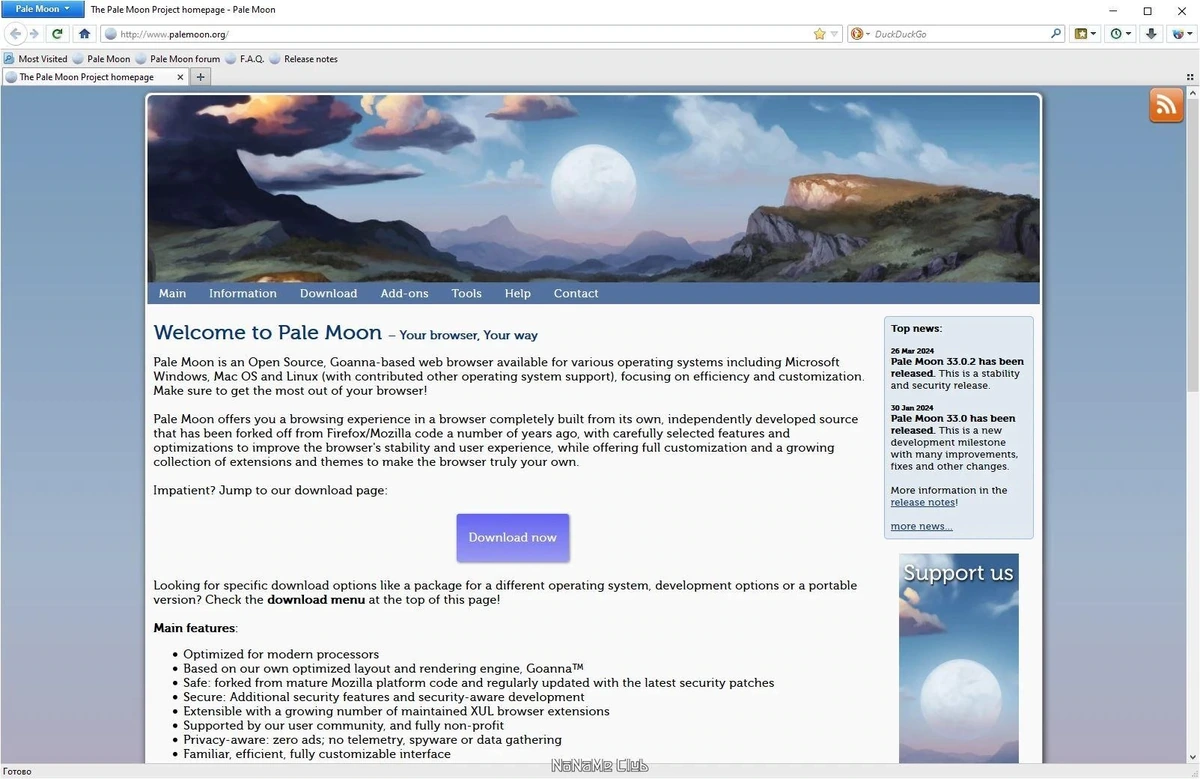Open the Add-ons navigation menu item
This screenshot has height=779, width=1200.
pos(404,293)
